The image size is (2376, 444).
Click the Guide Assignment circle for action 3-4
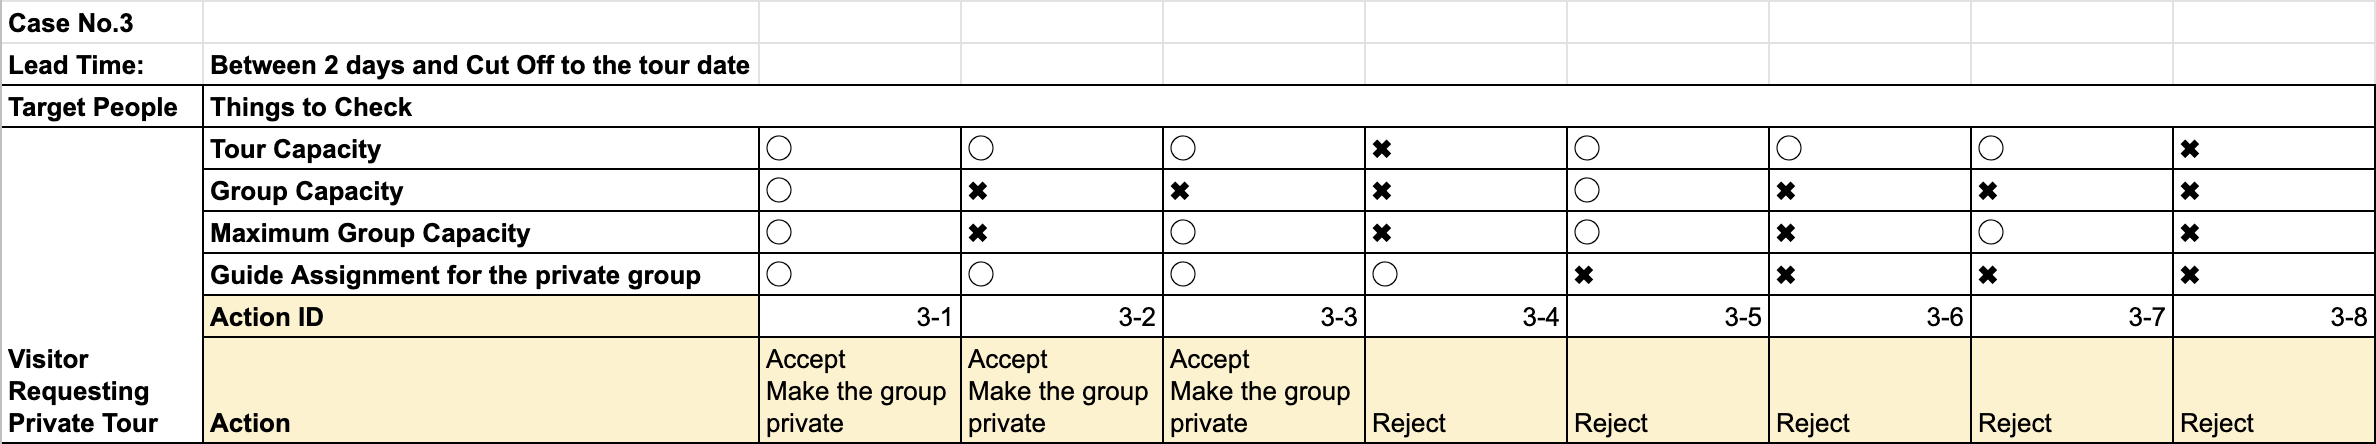pyautogui.click(x=1385, y=275)
